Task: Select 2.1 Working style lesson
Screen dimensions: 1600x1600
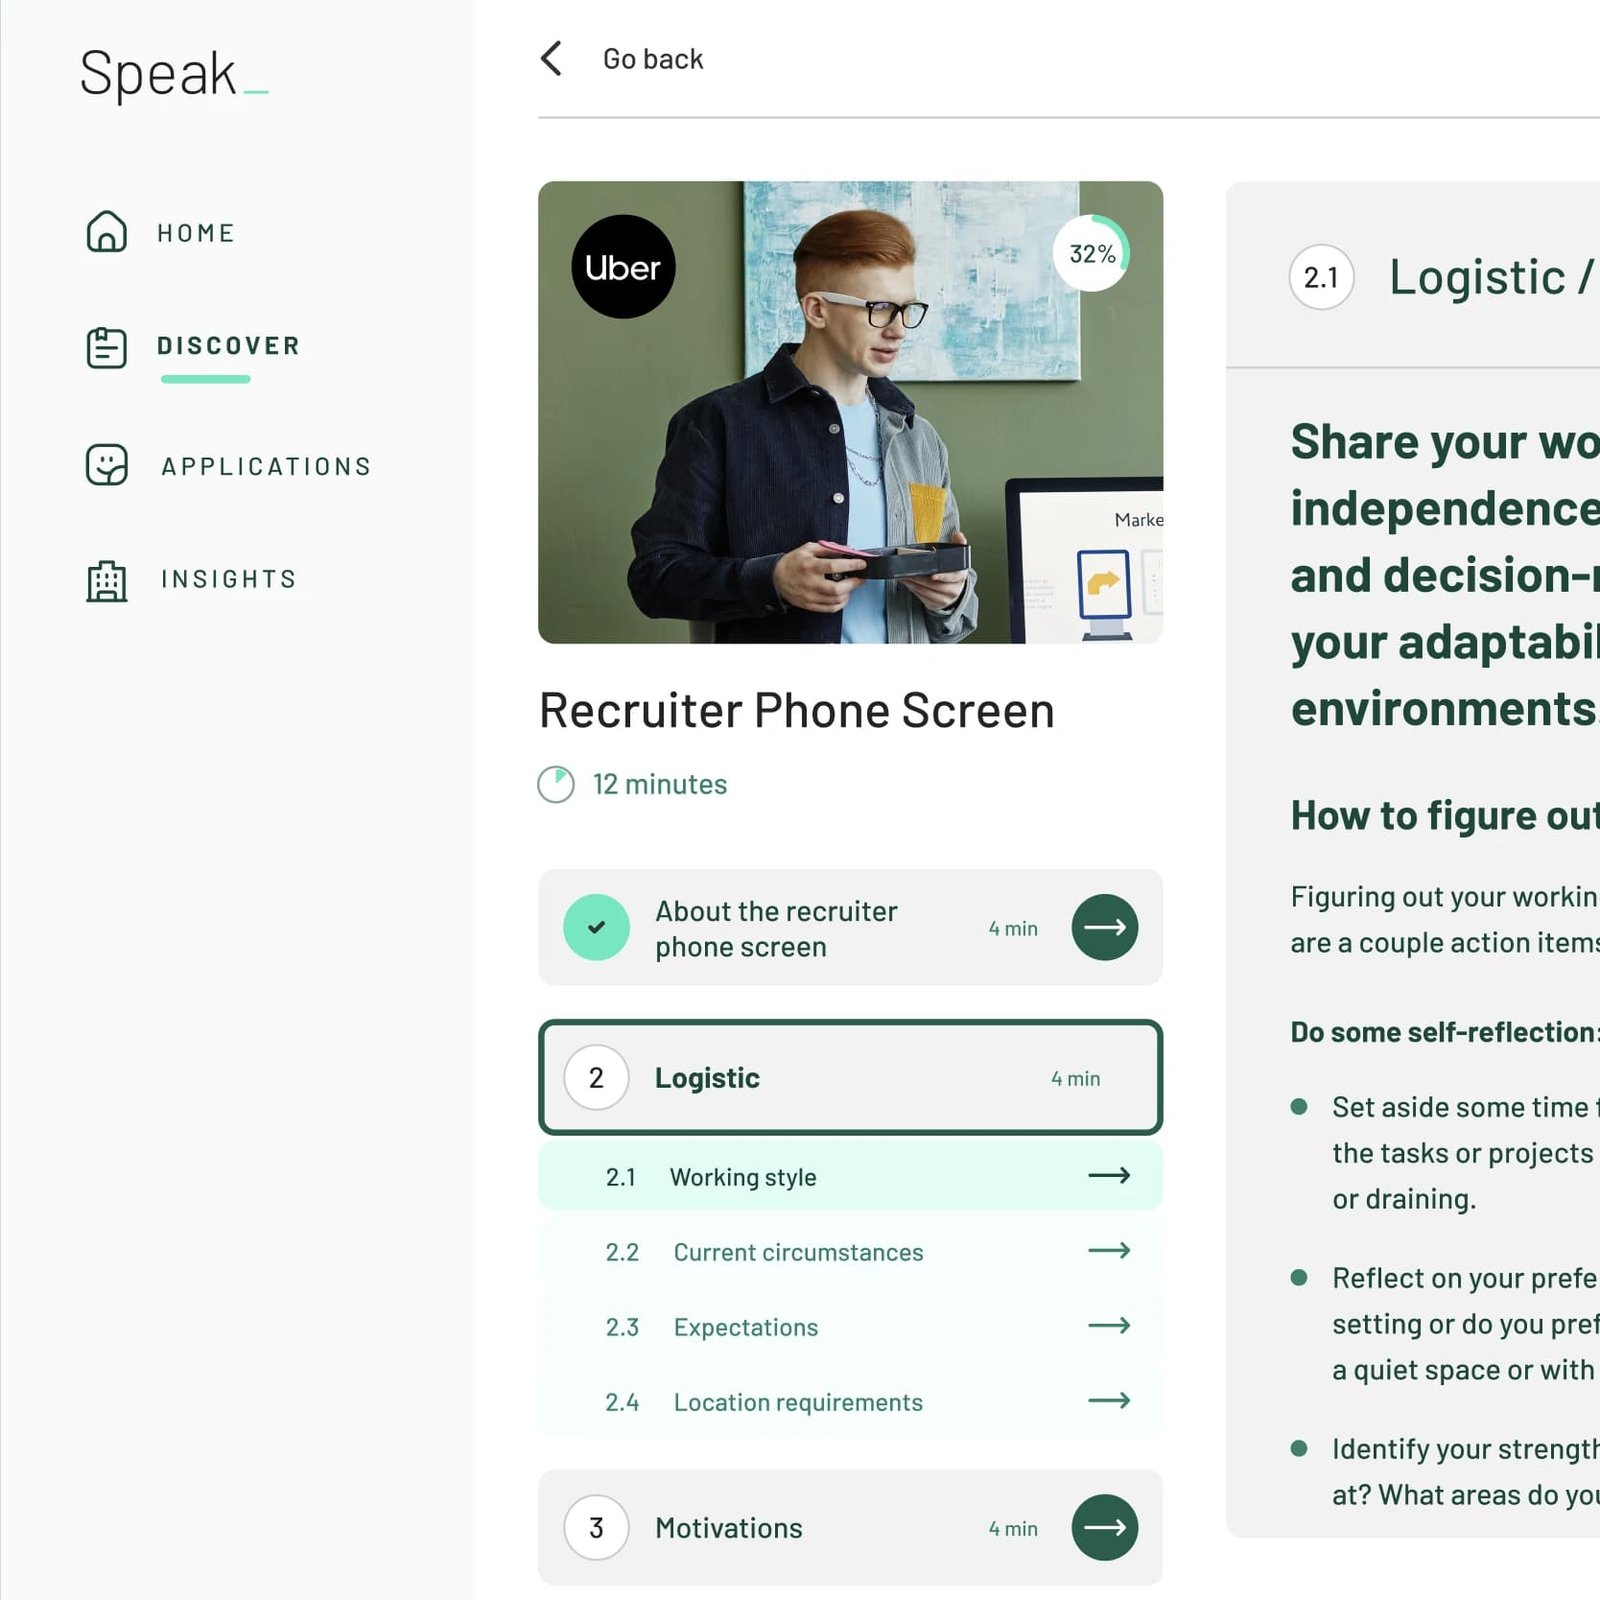Action: click(x=743, y=1177)
